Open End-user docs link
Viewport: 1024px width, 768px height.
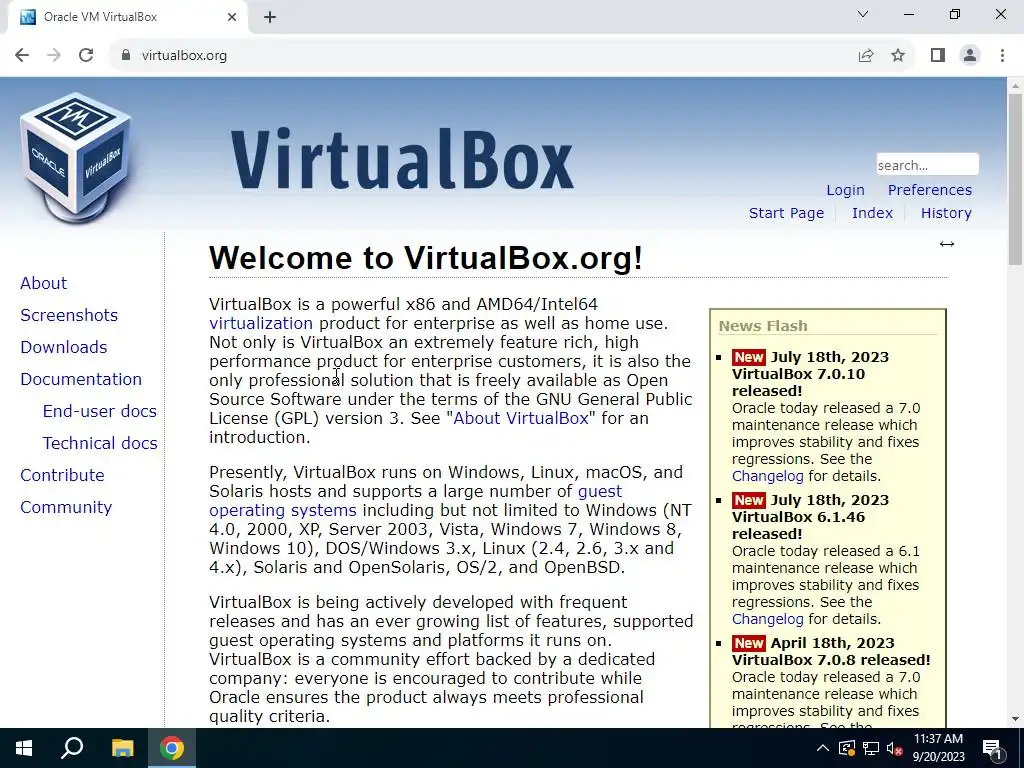99,411
